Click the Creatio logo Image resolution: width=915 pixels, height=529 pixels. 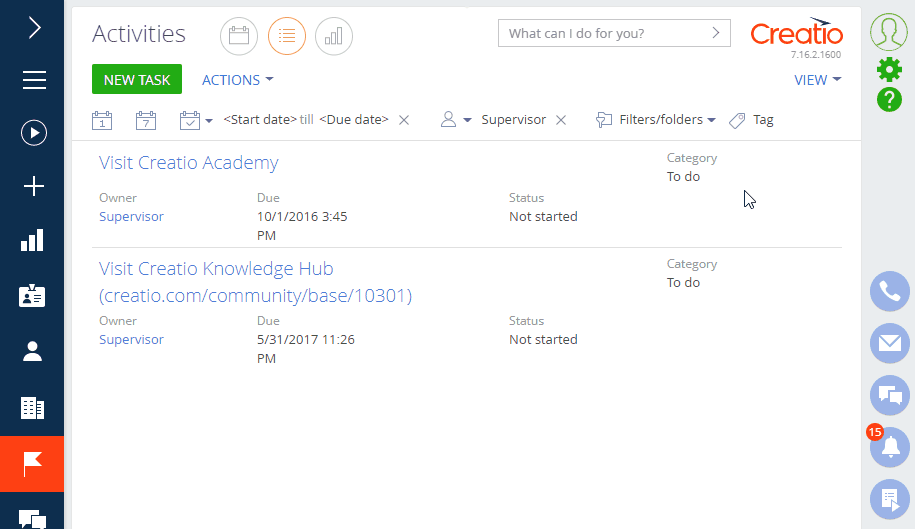(797, 33)
